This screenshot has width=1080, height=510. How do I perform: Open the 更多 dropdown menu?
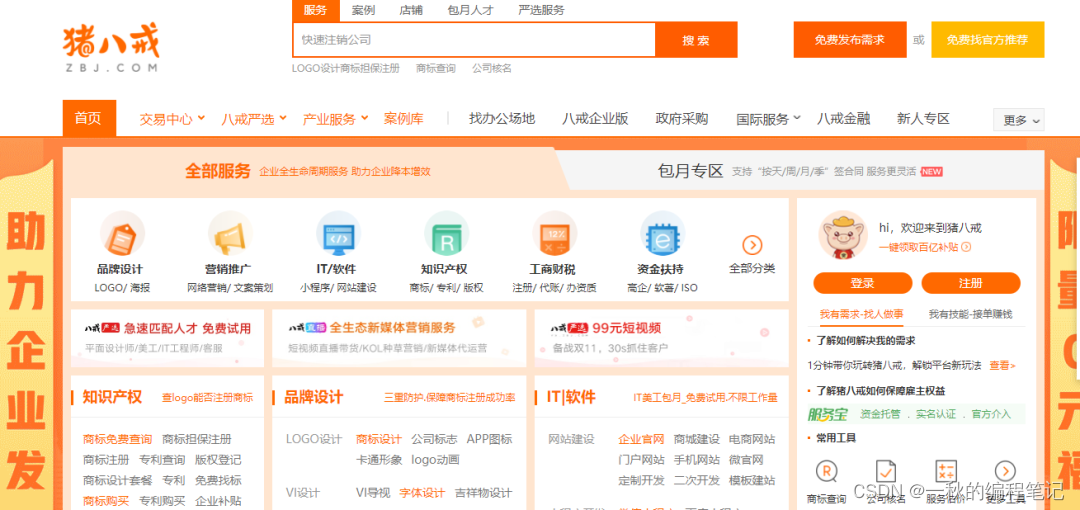click(1019, 120)
